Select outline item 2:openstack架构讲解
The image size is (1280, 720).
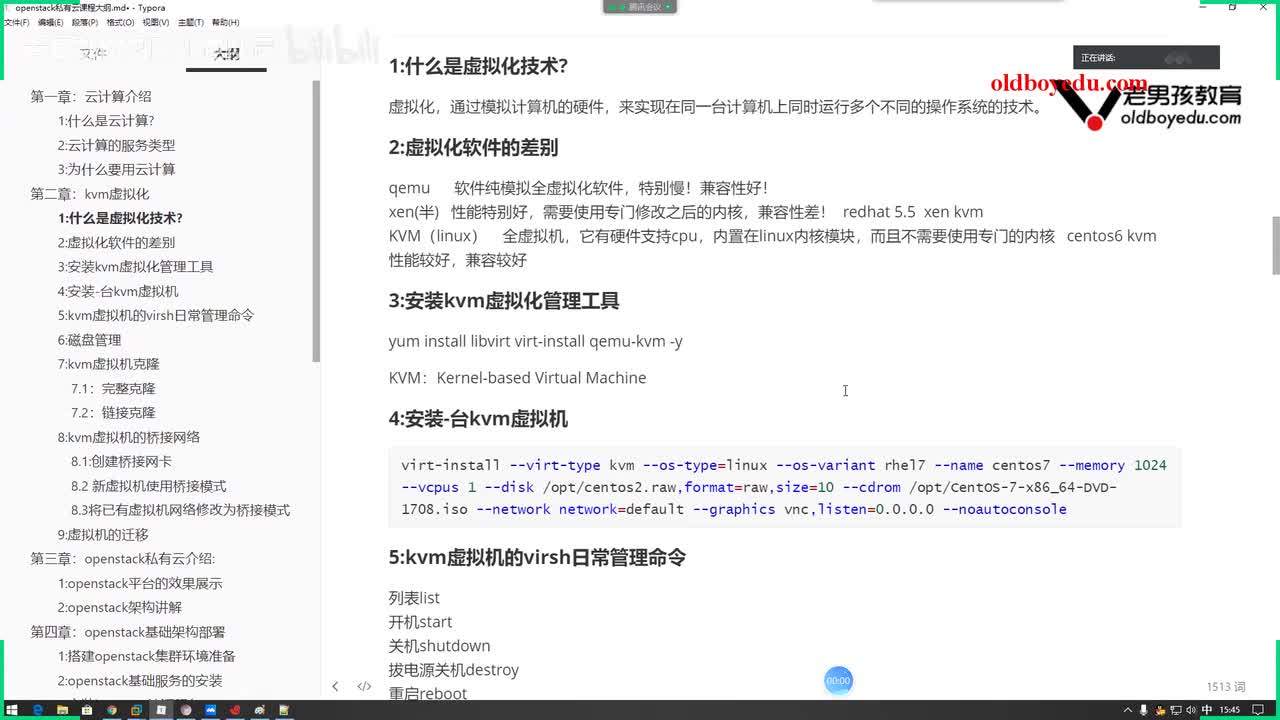(120, 608)
